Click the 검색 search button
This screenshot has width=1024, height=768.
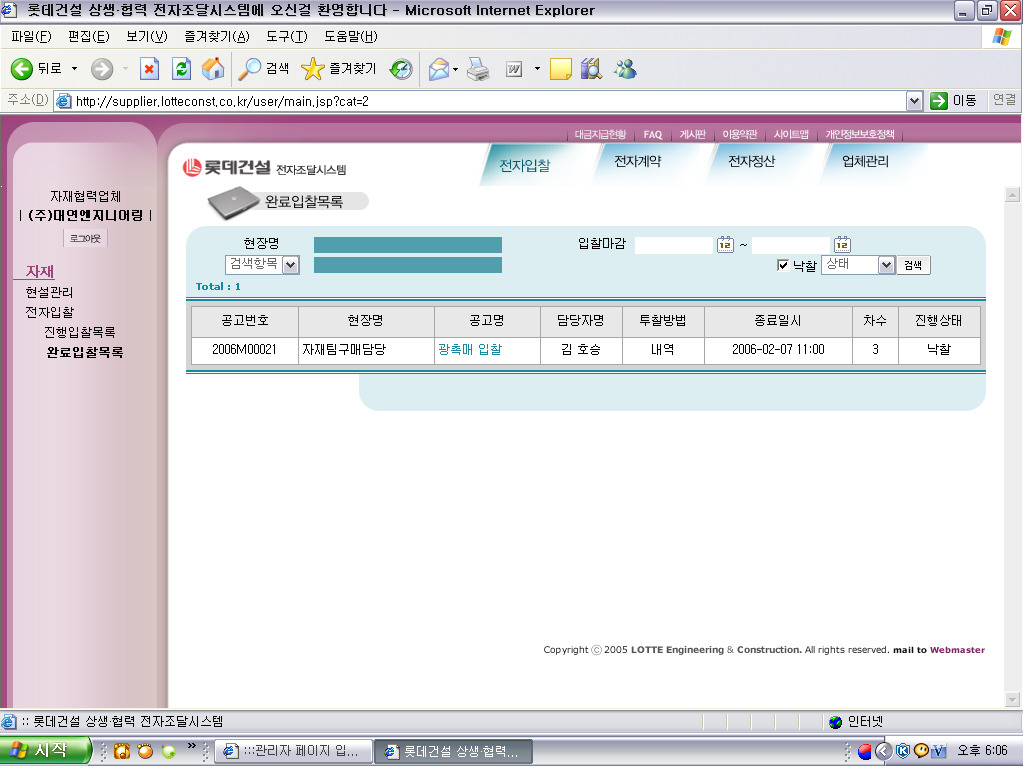(913, 265)
